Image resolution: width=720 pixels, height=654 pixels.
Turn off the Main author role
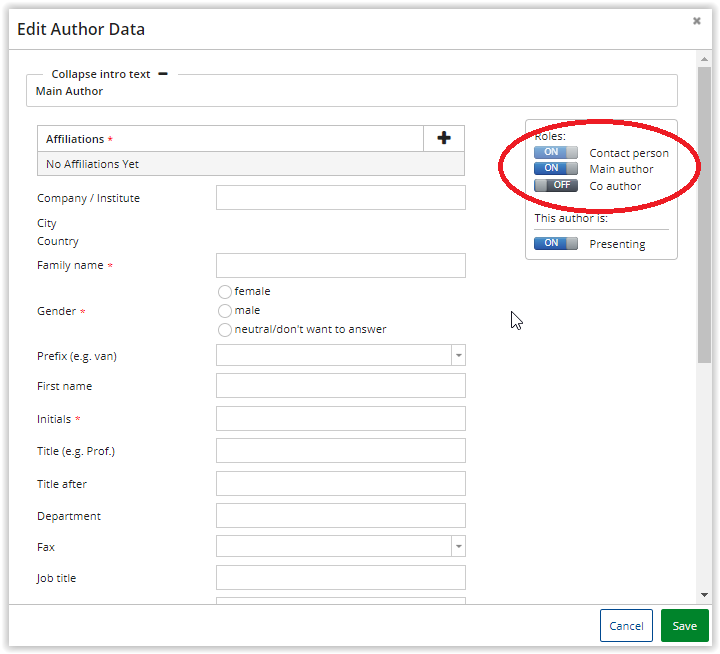(x=556, y=168)
